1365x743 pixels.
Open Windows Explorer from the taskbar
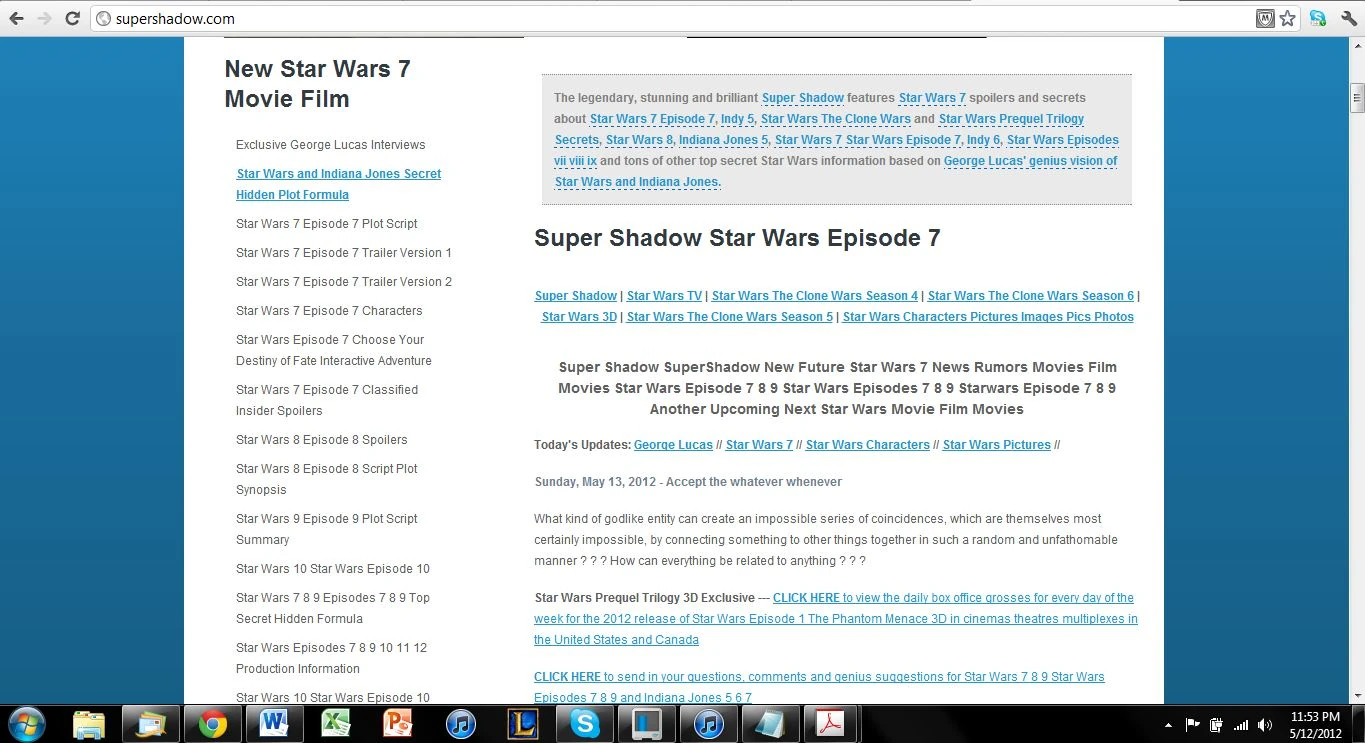click(x=89, y=723)
